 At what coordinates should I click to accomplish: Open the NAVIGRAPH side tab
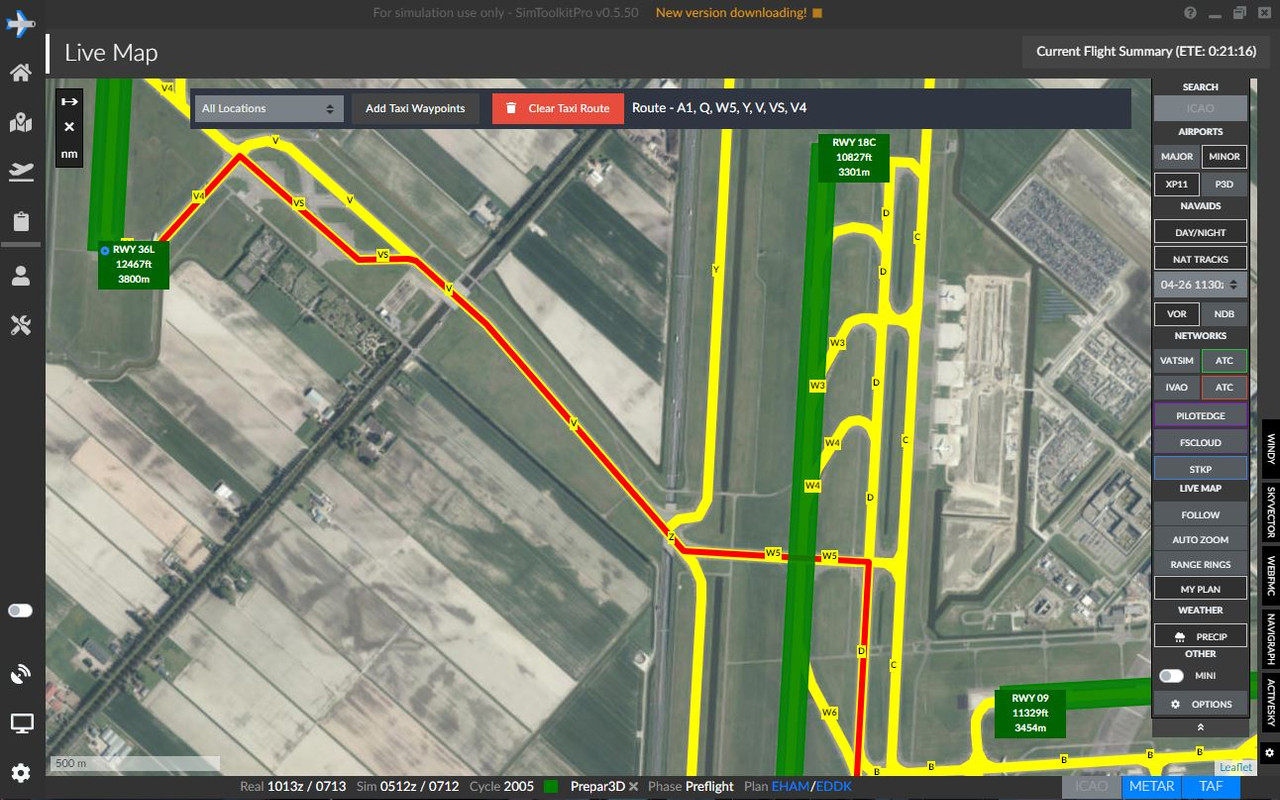click(1271, 639)
